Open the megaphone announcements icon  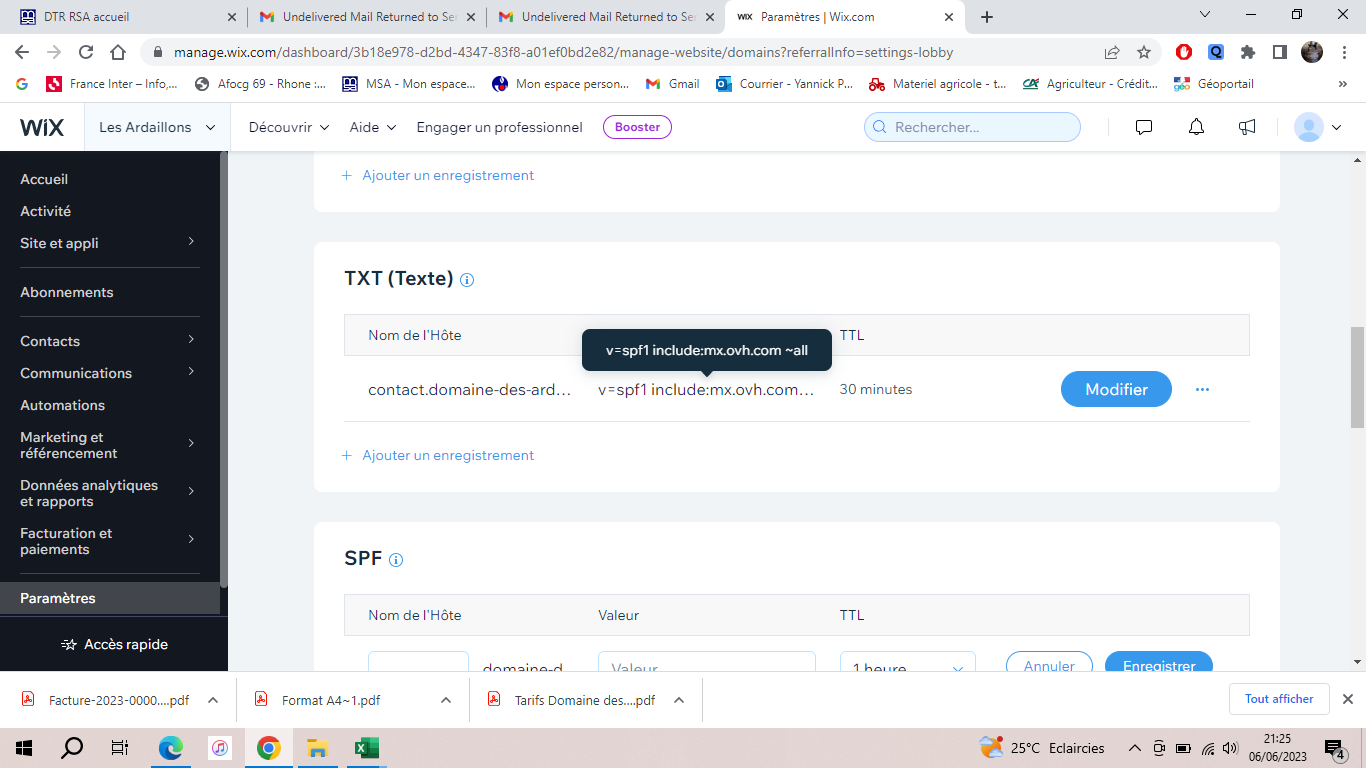click(x=1247, y=127)
